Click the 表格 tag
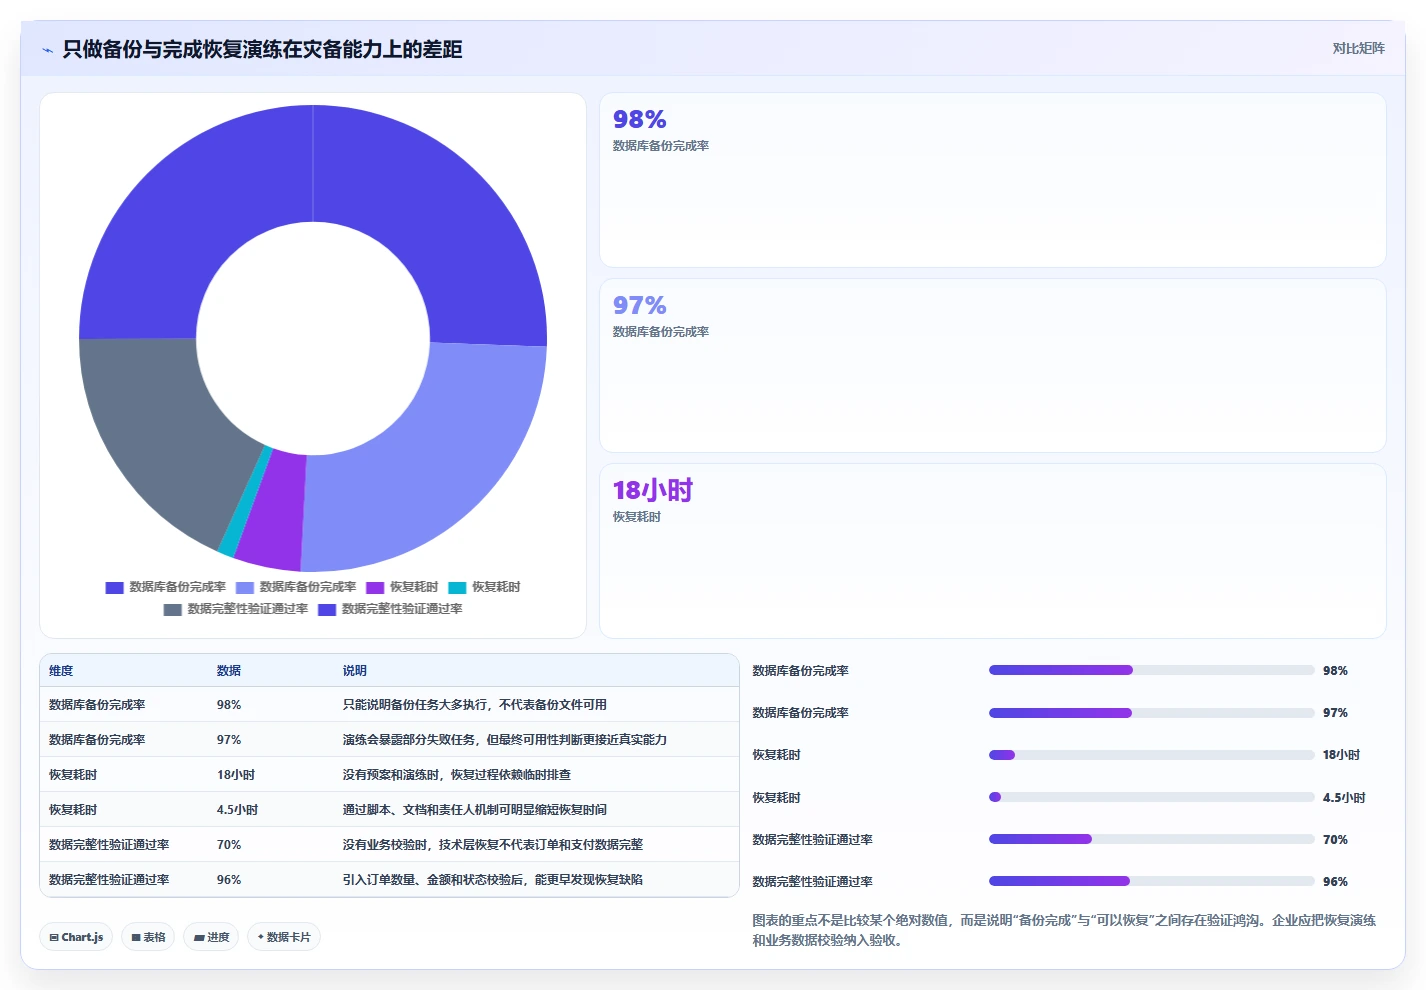Viewport: 1426px width, 990px height. click(148, 937)
